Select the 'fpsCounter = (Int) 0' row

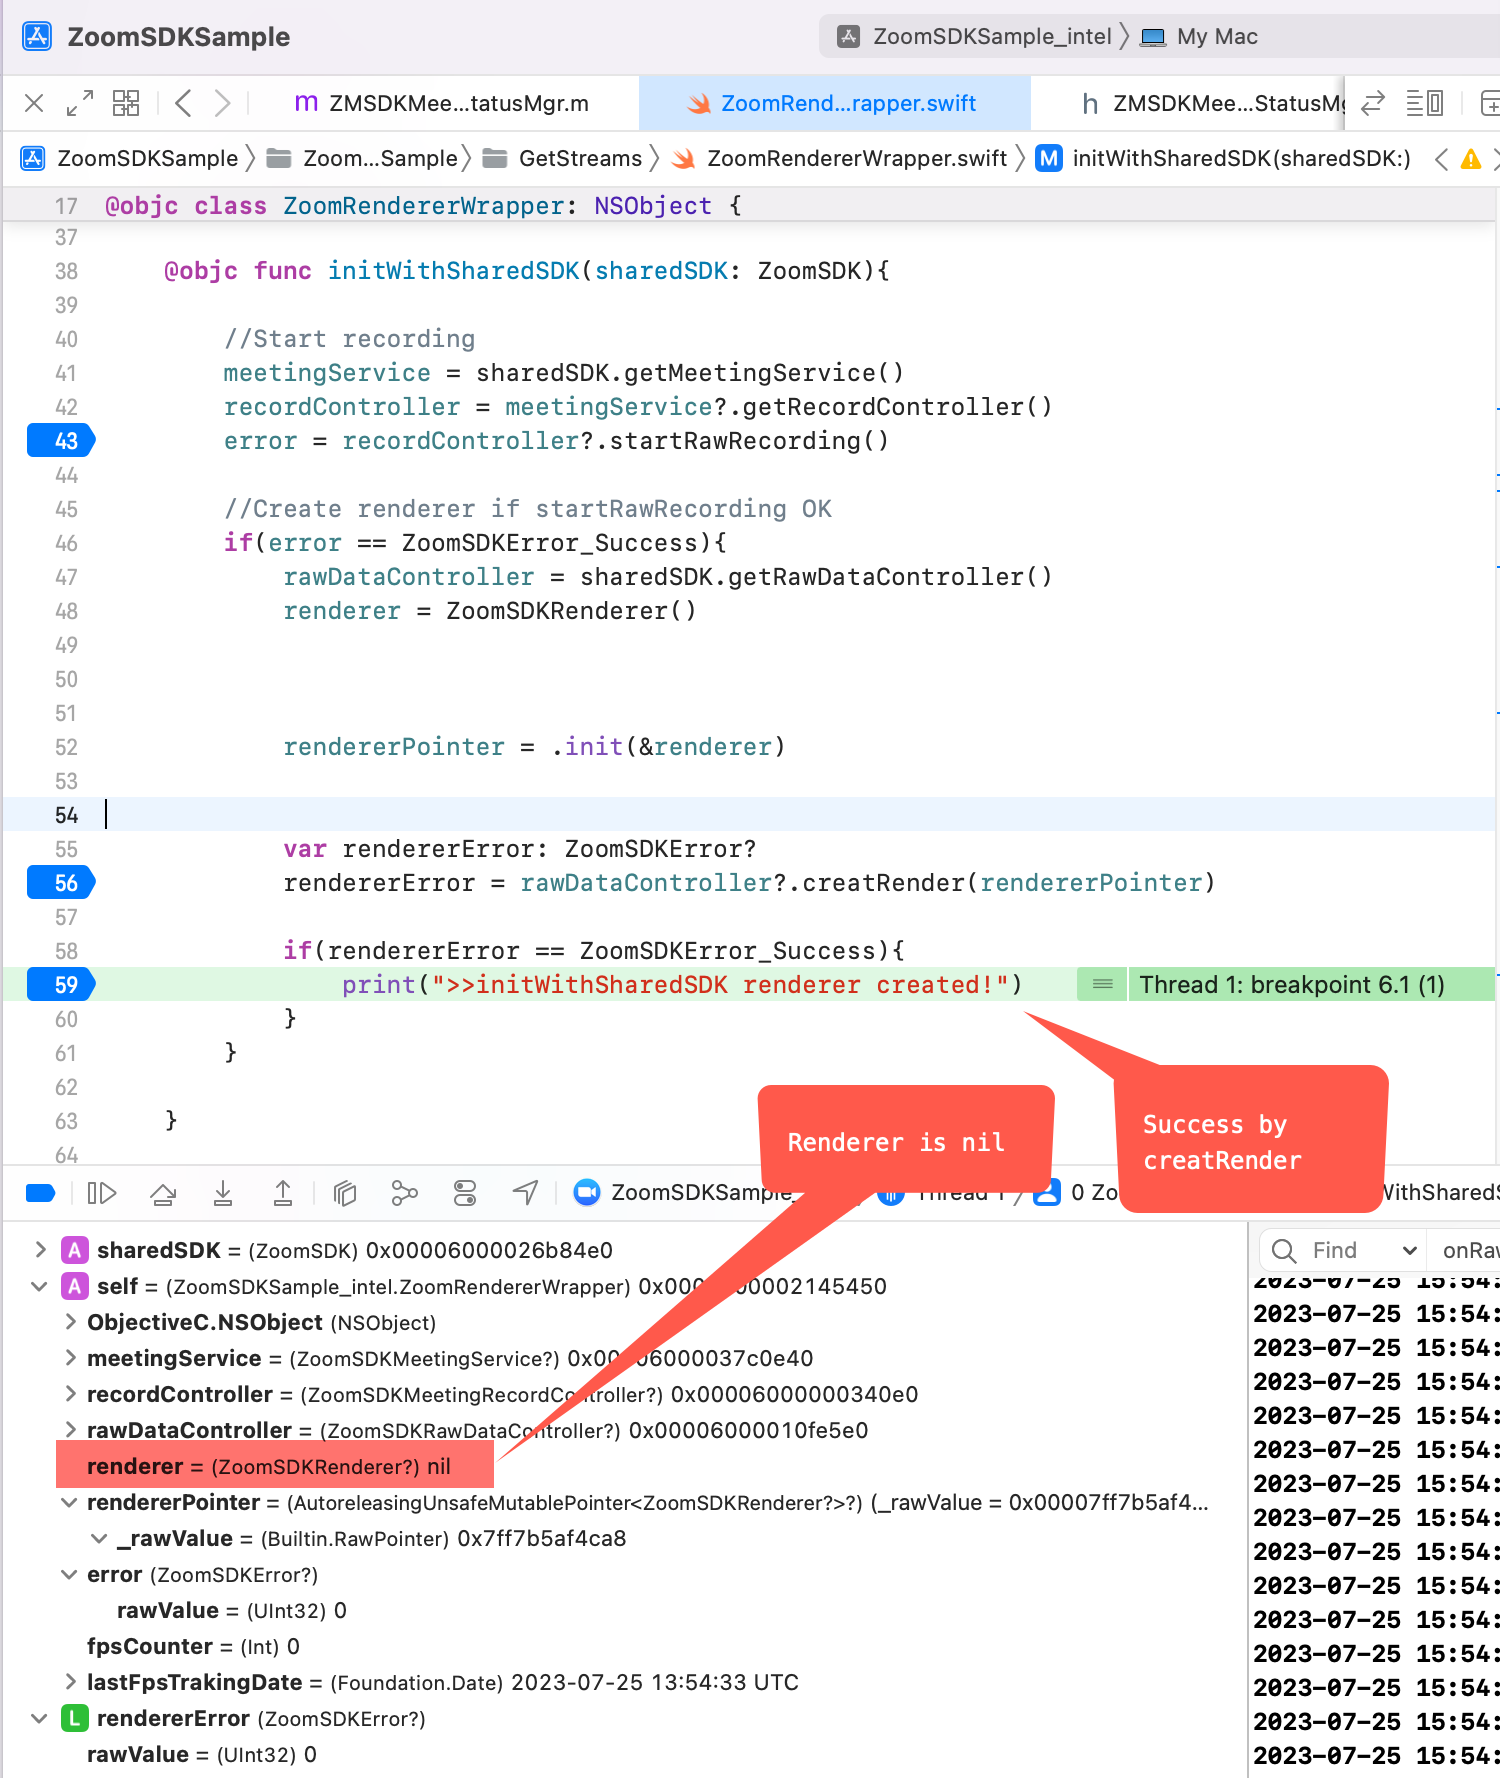pyautogui.click(x=193, y=1646)
